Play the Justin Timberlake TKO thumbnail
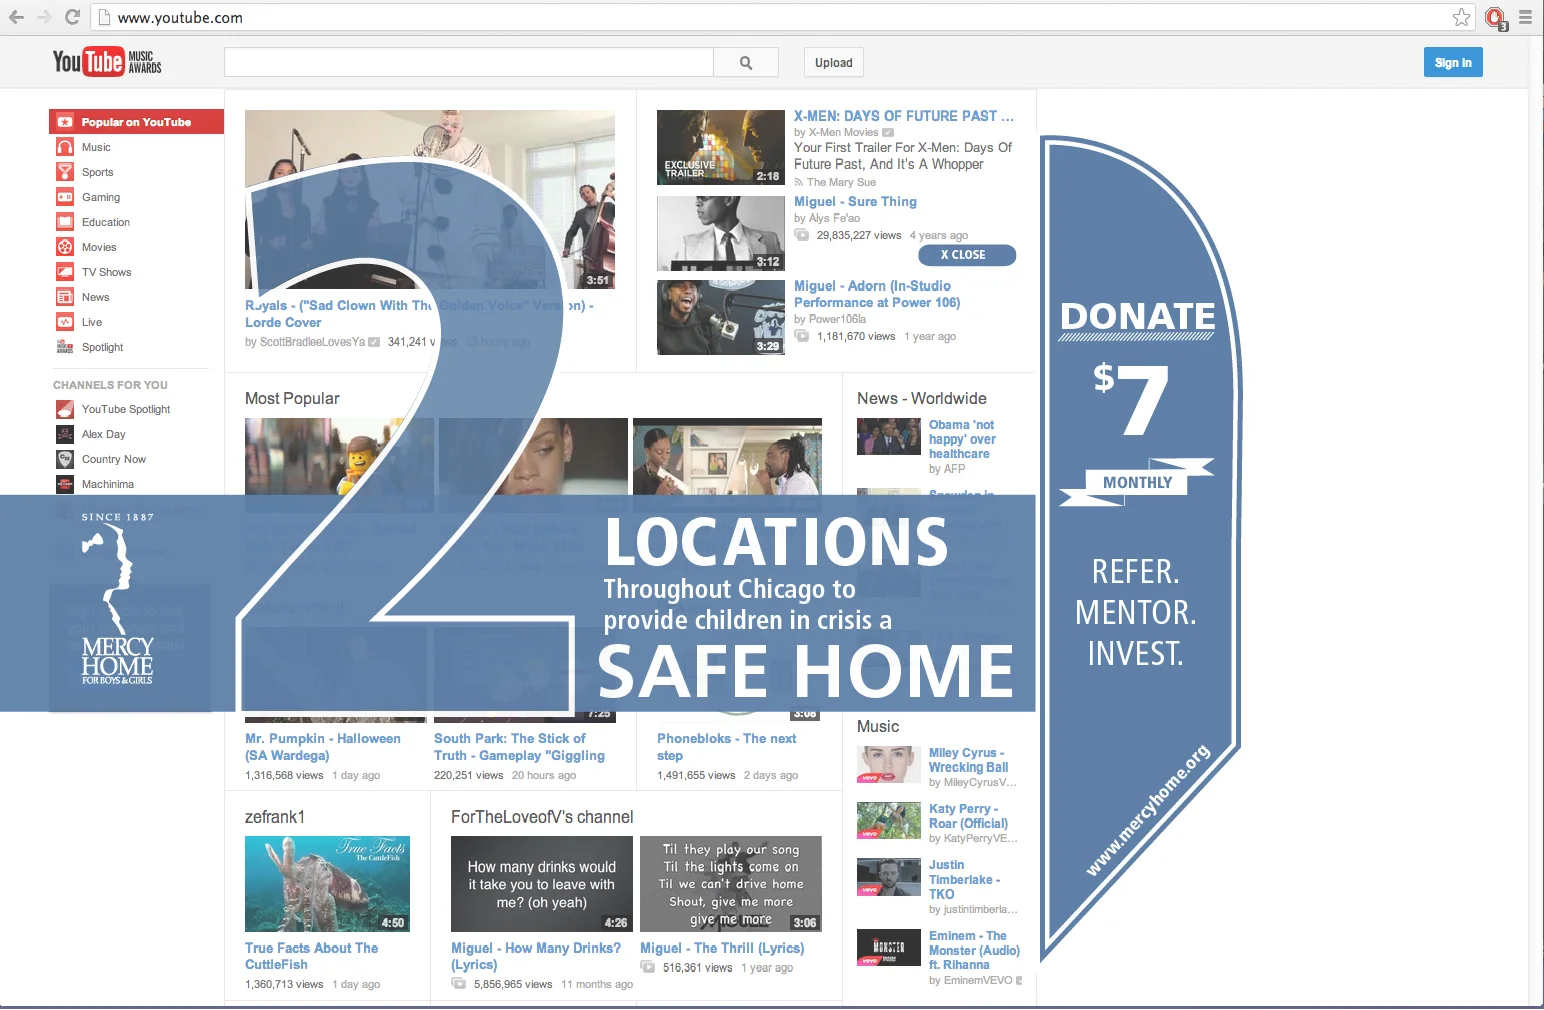1544x1010 pixels. 889,877
